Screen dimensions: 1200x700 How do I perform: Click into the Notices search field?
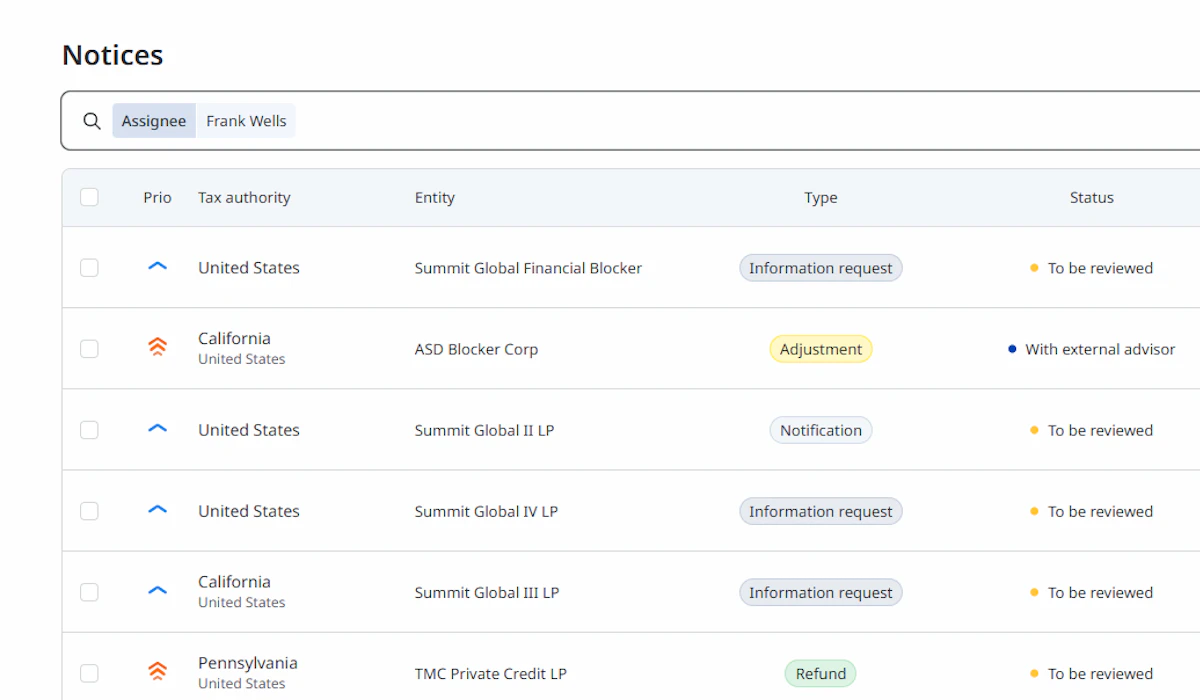click(x=700, y=121)
